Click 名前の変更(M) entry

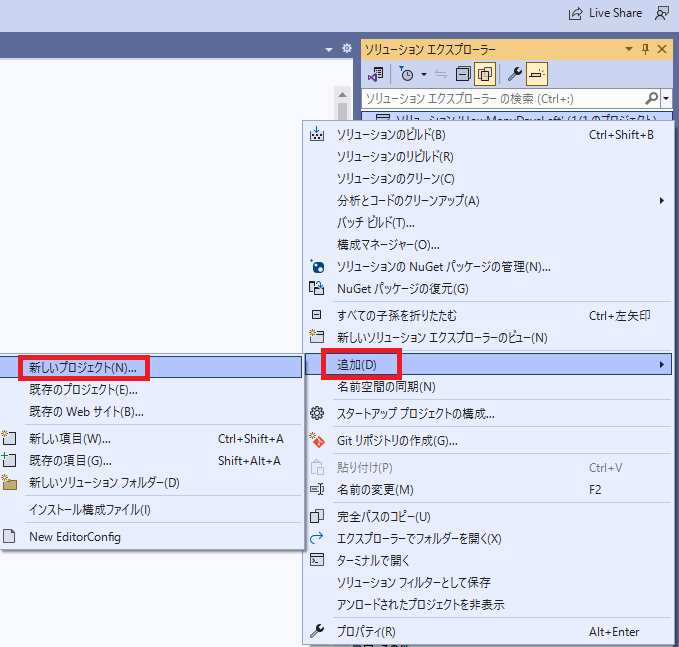[489, 490]
